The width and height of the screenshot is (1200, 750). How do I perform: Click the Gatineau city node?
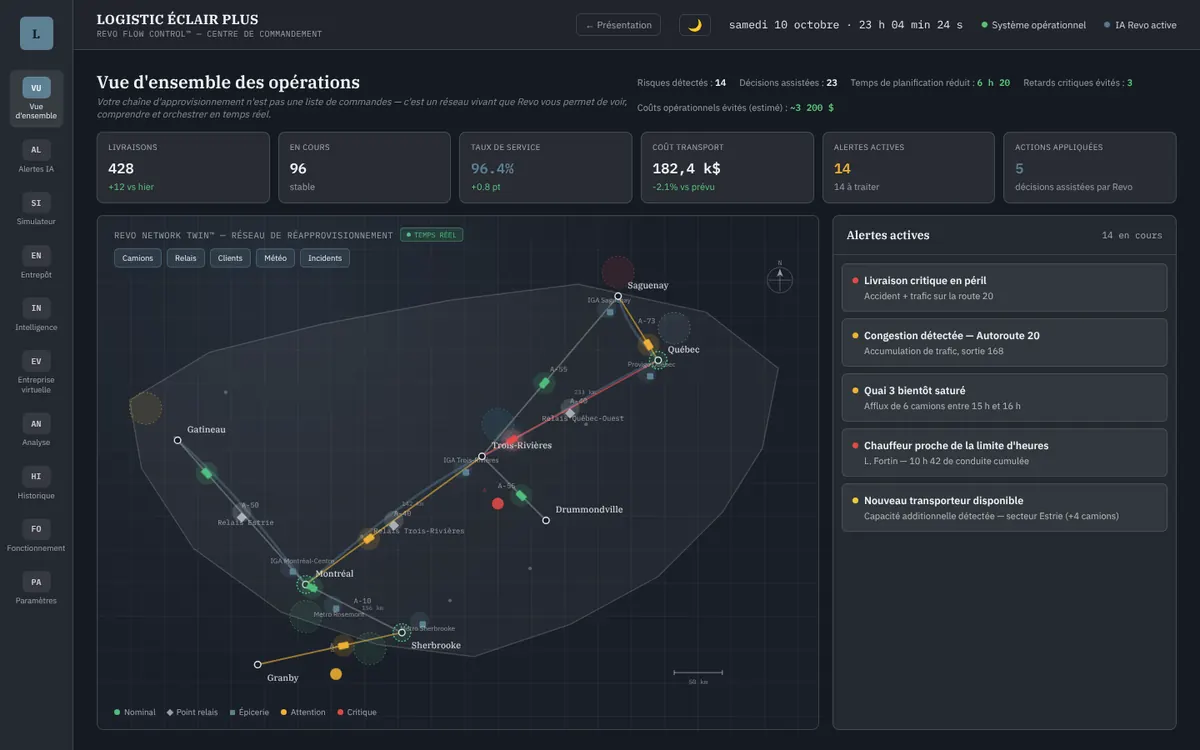(x=178, y=440)
